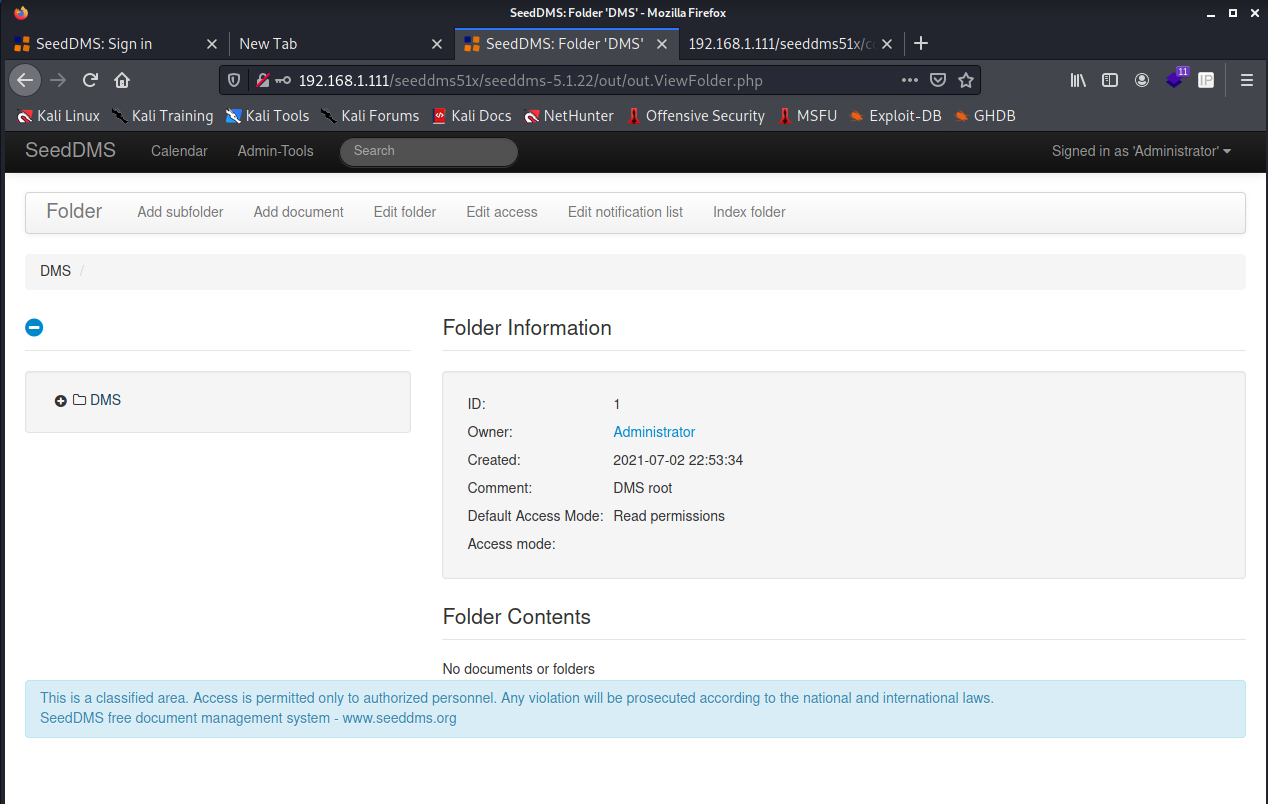Click the Save to Pocket icon
Image resolution: width=1268 pixels, height=804 pixels.
click(x=938, y=80)
